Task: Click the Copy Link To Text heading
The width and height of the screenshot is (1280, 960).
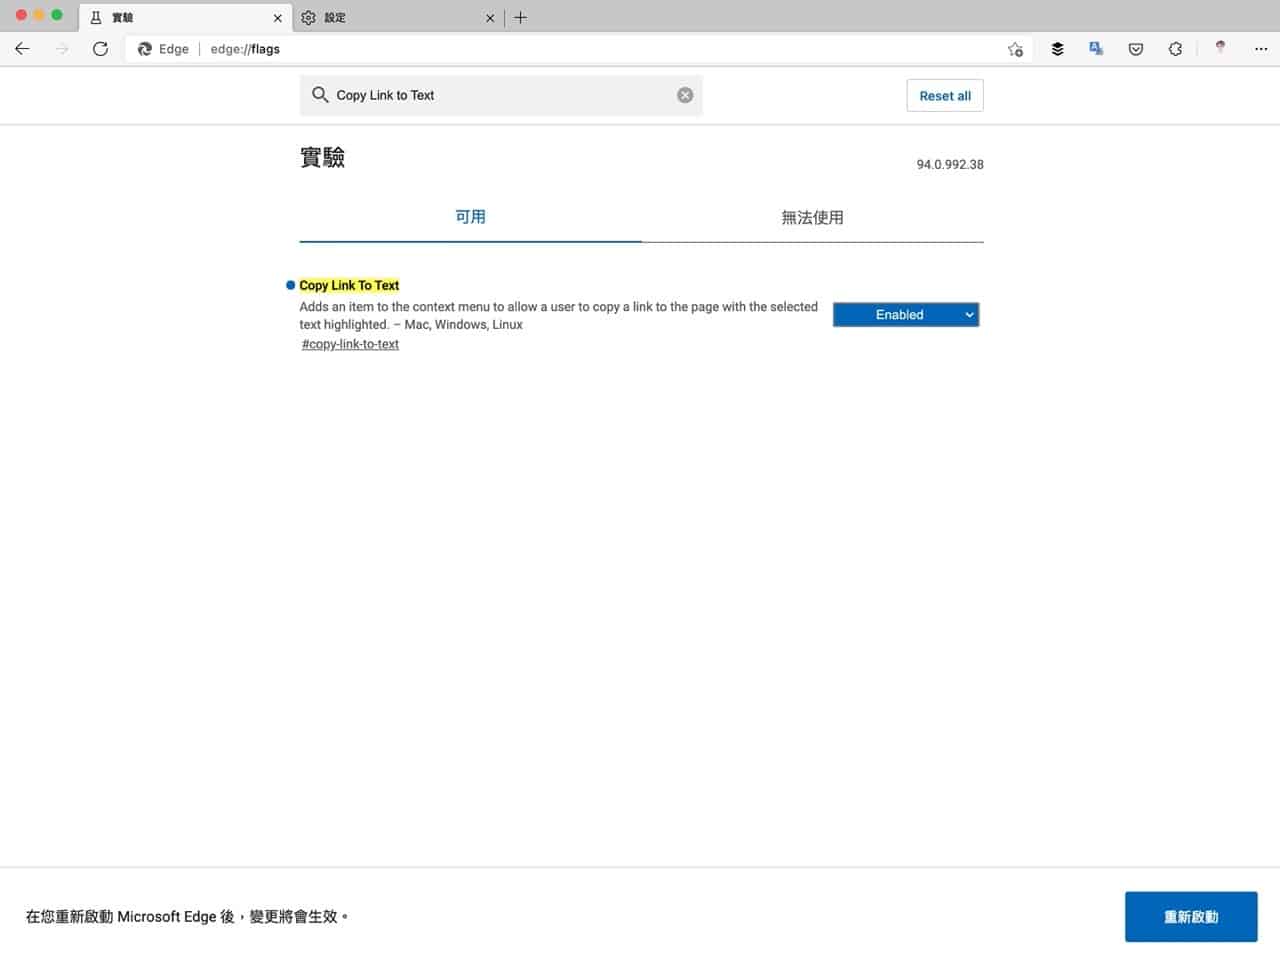Action: (x=349, y=285)
